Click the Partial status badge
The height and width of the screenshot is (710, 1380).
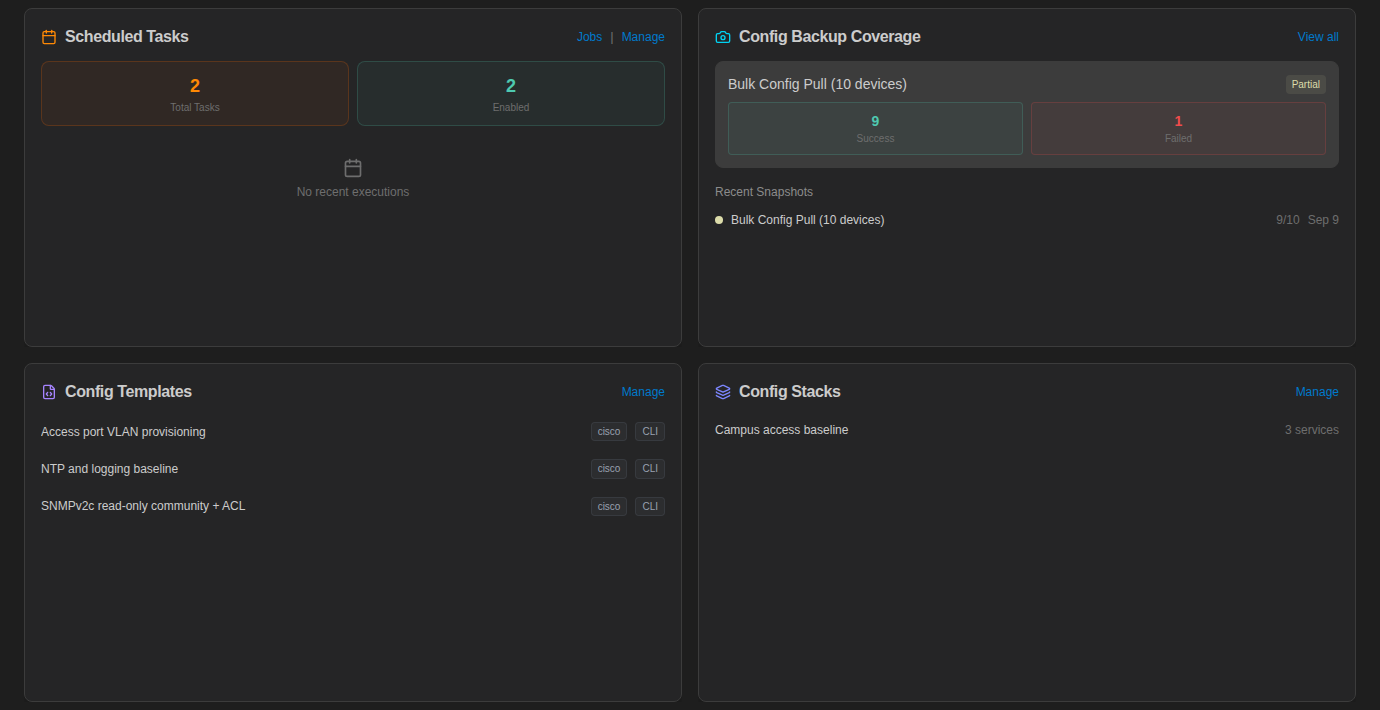point(1306,84)
